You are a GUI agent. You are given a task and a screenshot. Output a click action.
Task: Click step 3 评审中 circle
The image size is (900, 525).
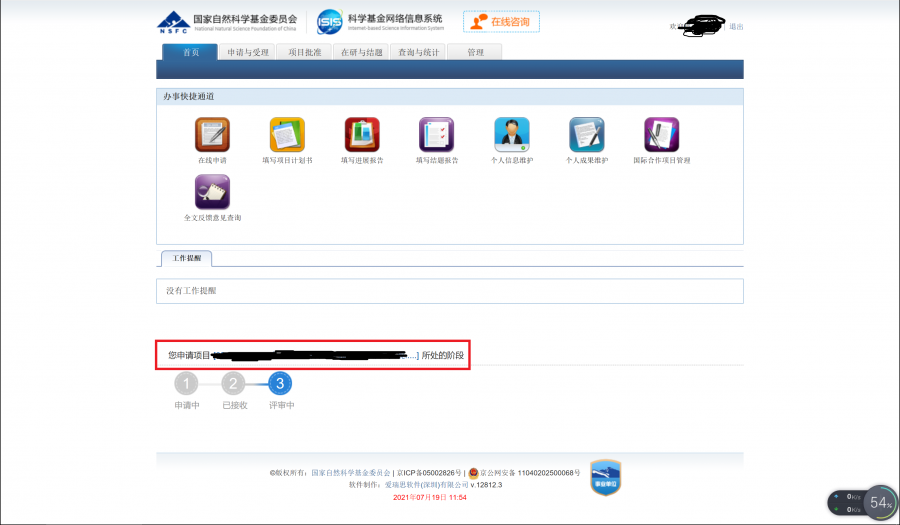[280, 383]
